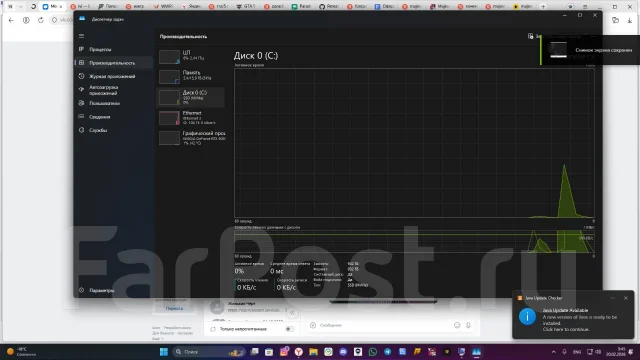Image resolution: width=640 pixels, height=360 pixels.
Task: Switch the ENG input language
Action: click(x=577, y=352)
